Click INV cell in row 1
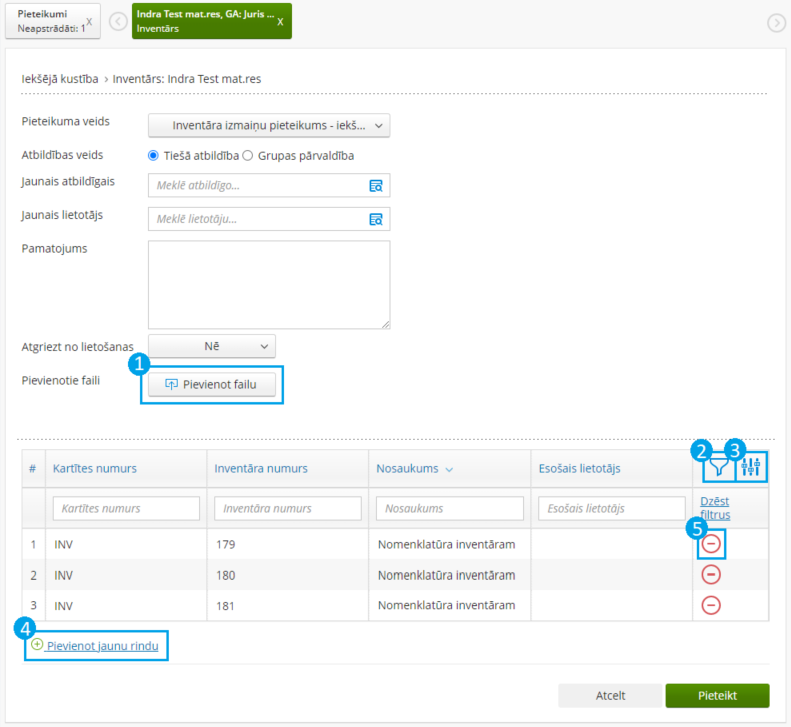 64,544
